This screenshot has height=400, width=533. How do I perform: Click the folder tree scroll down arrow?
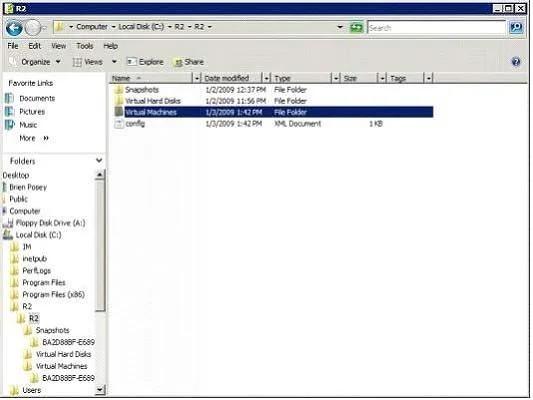pyautogui.click(x=100, y=390)
